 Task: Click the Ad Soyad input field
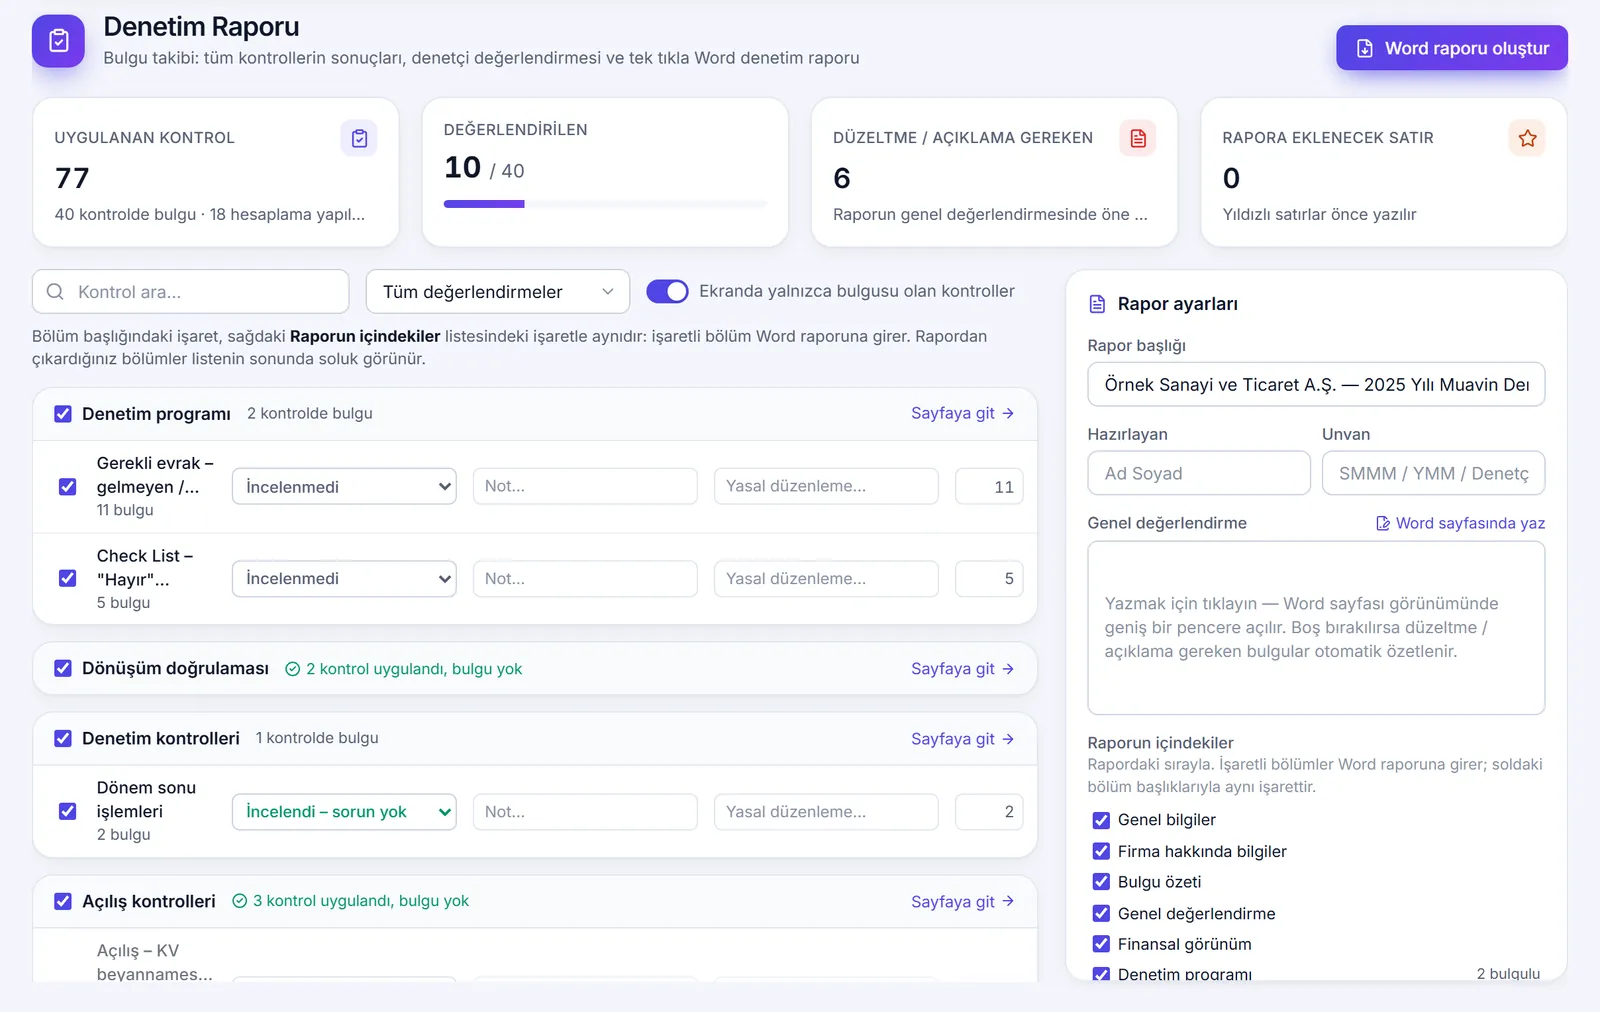tap(1199, 473)
